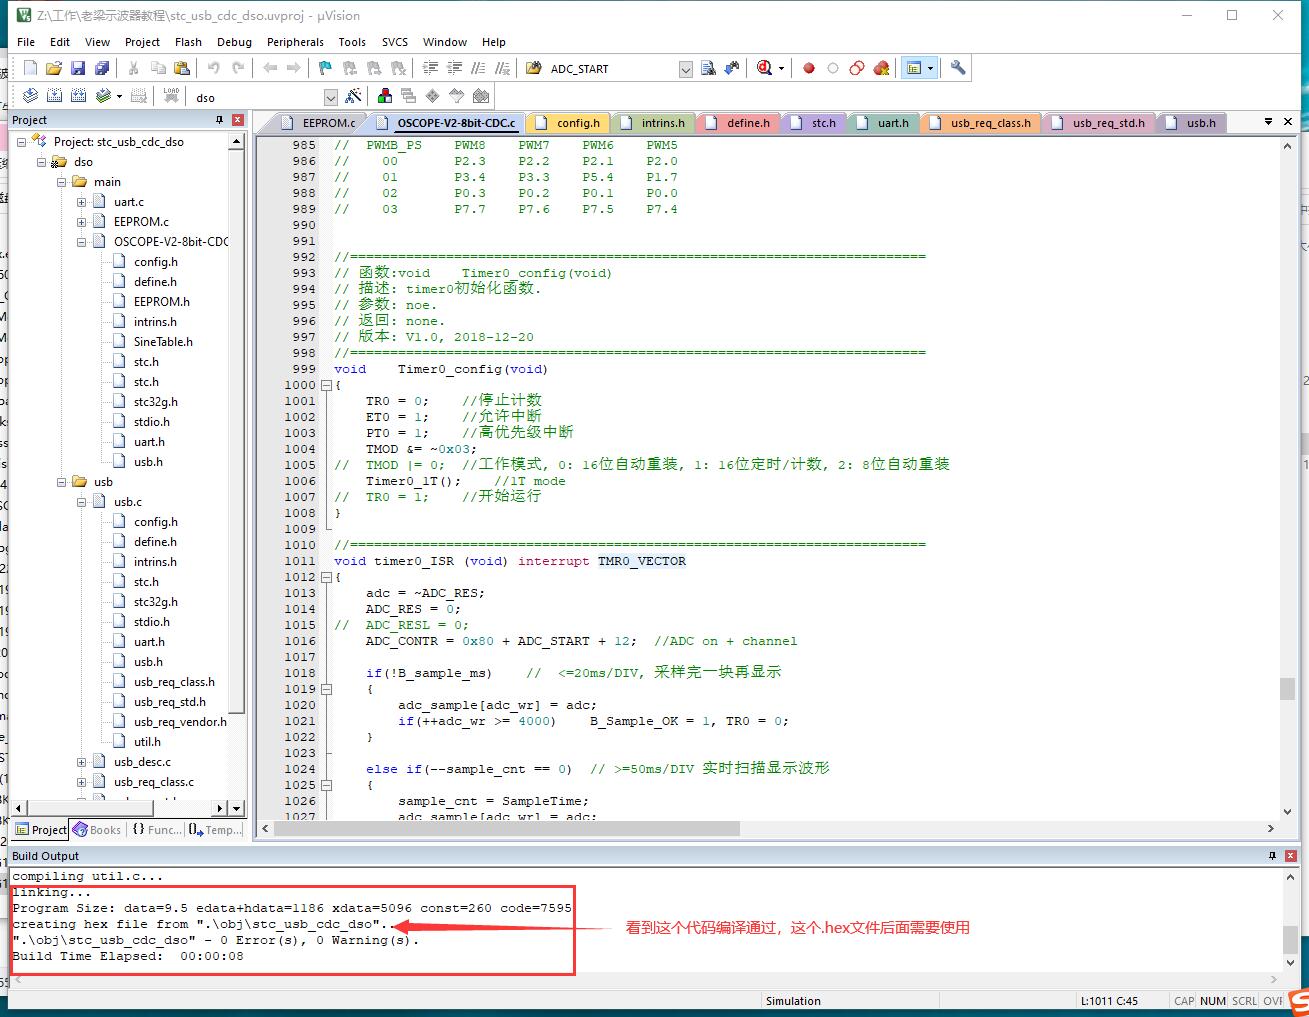The image size is (1309, 1017).
Task: Open the Debug menu
Action: click(x=234, y=42)
